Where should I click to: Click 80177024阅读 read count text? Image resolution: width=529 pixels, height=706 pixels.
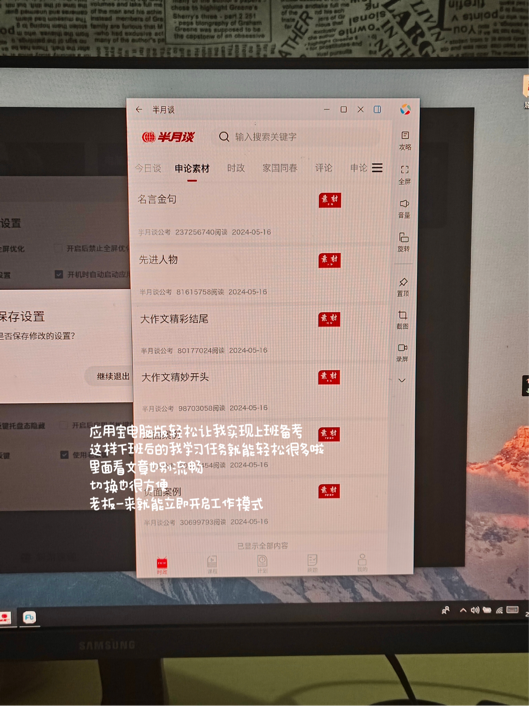coord(201,350)
